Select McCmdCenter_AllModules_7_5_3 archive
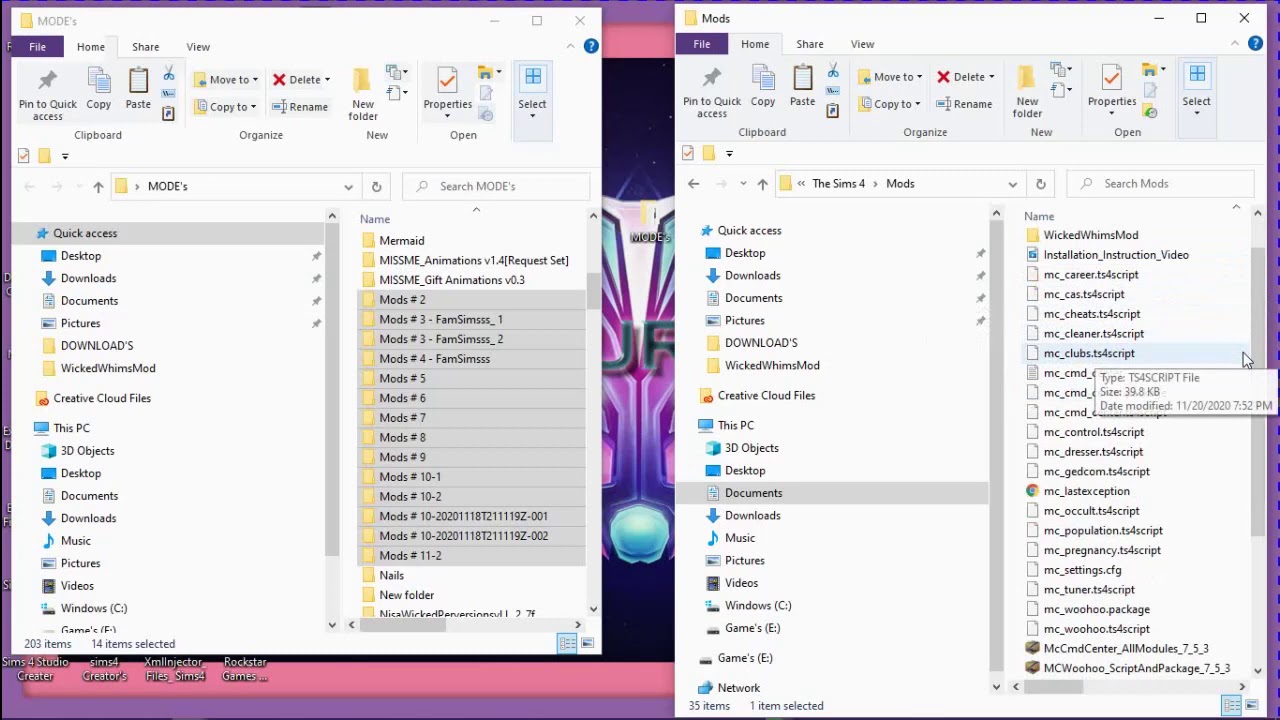 pyautogui.click(x=1126, y=649)
